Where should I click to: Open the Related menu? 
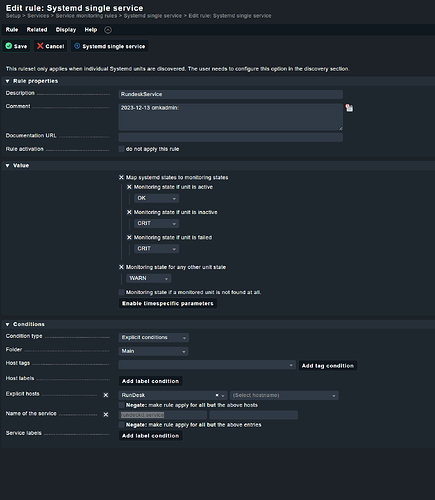pyautogui.click(x=37, y=30)
